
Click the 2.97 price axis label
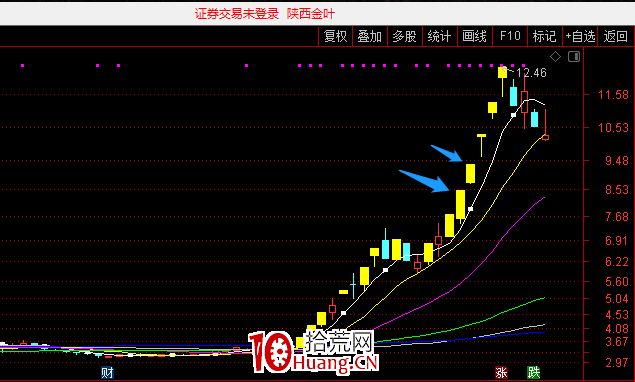click(x=617, y=362)
